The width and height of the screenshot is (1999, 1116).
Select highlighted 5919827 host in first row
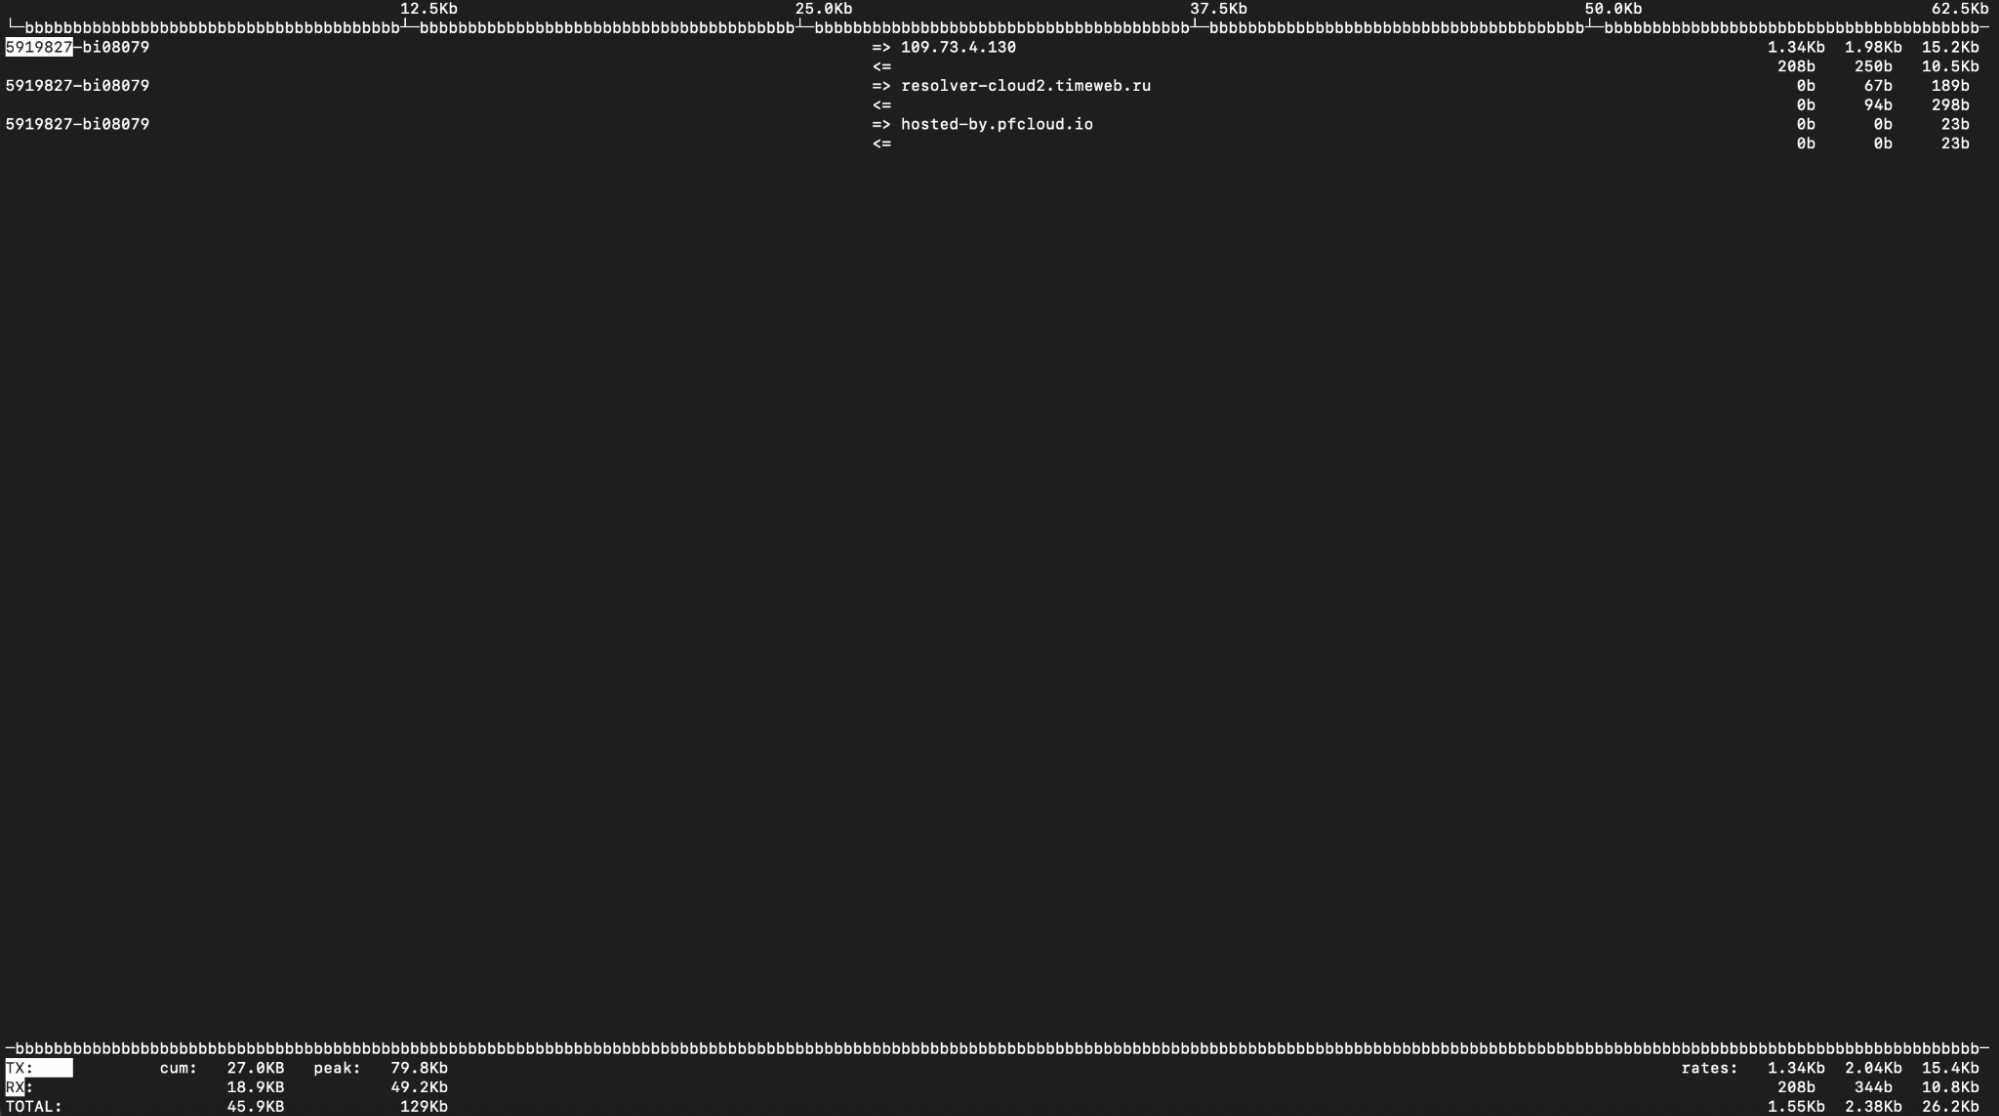[38, 47]
